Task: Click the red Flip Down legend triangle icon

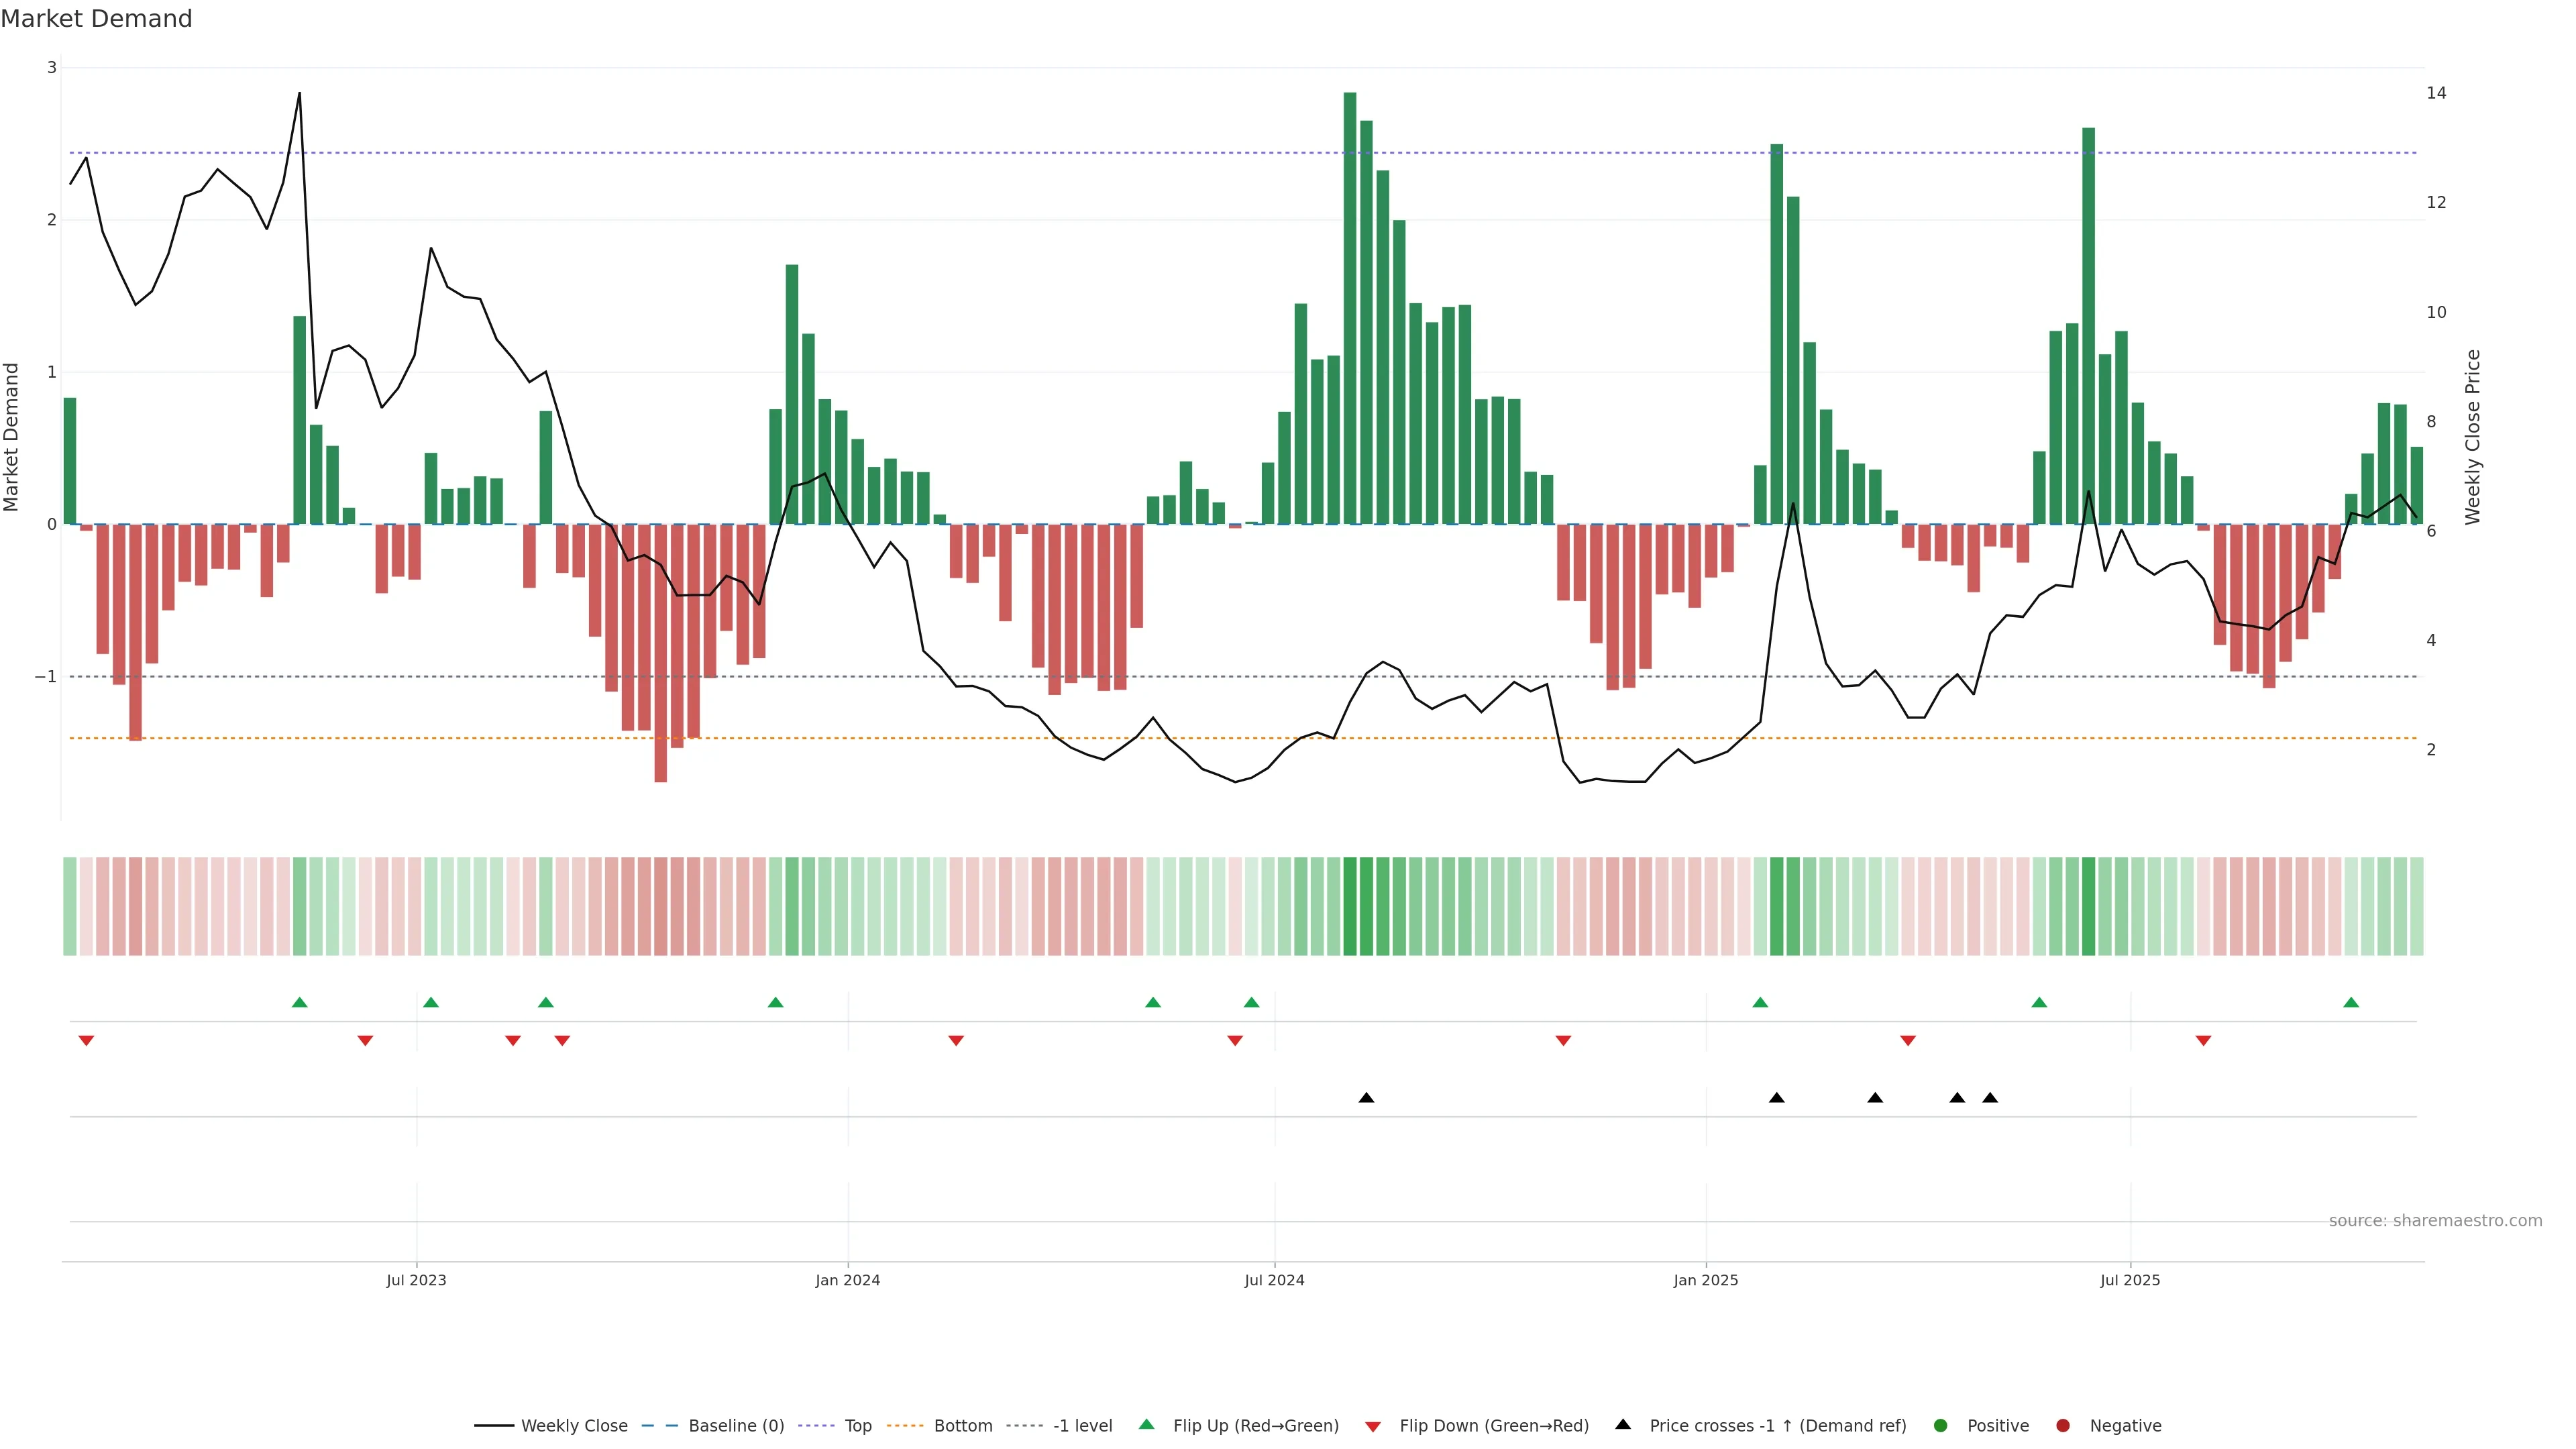Action: pyautogui.click(x=1373, y=1426)
